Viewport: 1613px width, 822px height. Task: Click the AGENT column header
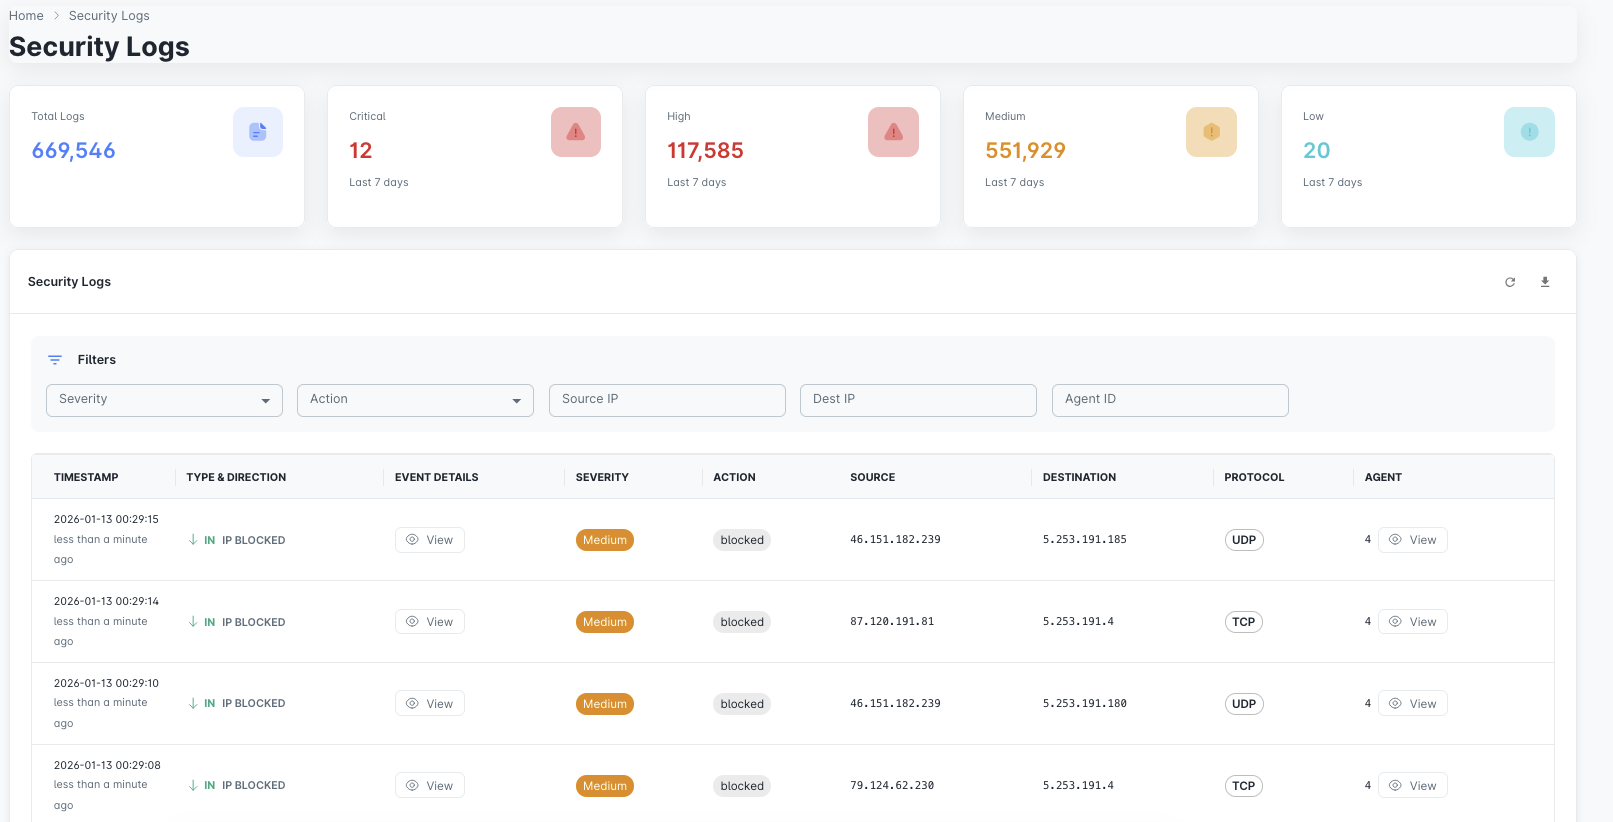tap(1383, 478)
